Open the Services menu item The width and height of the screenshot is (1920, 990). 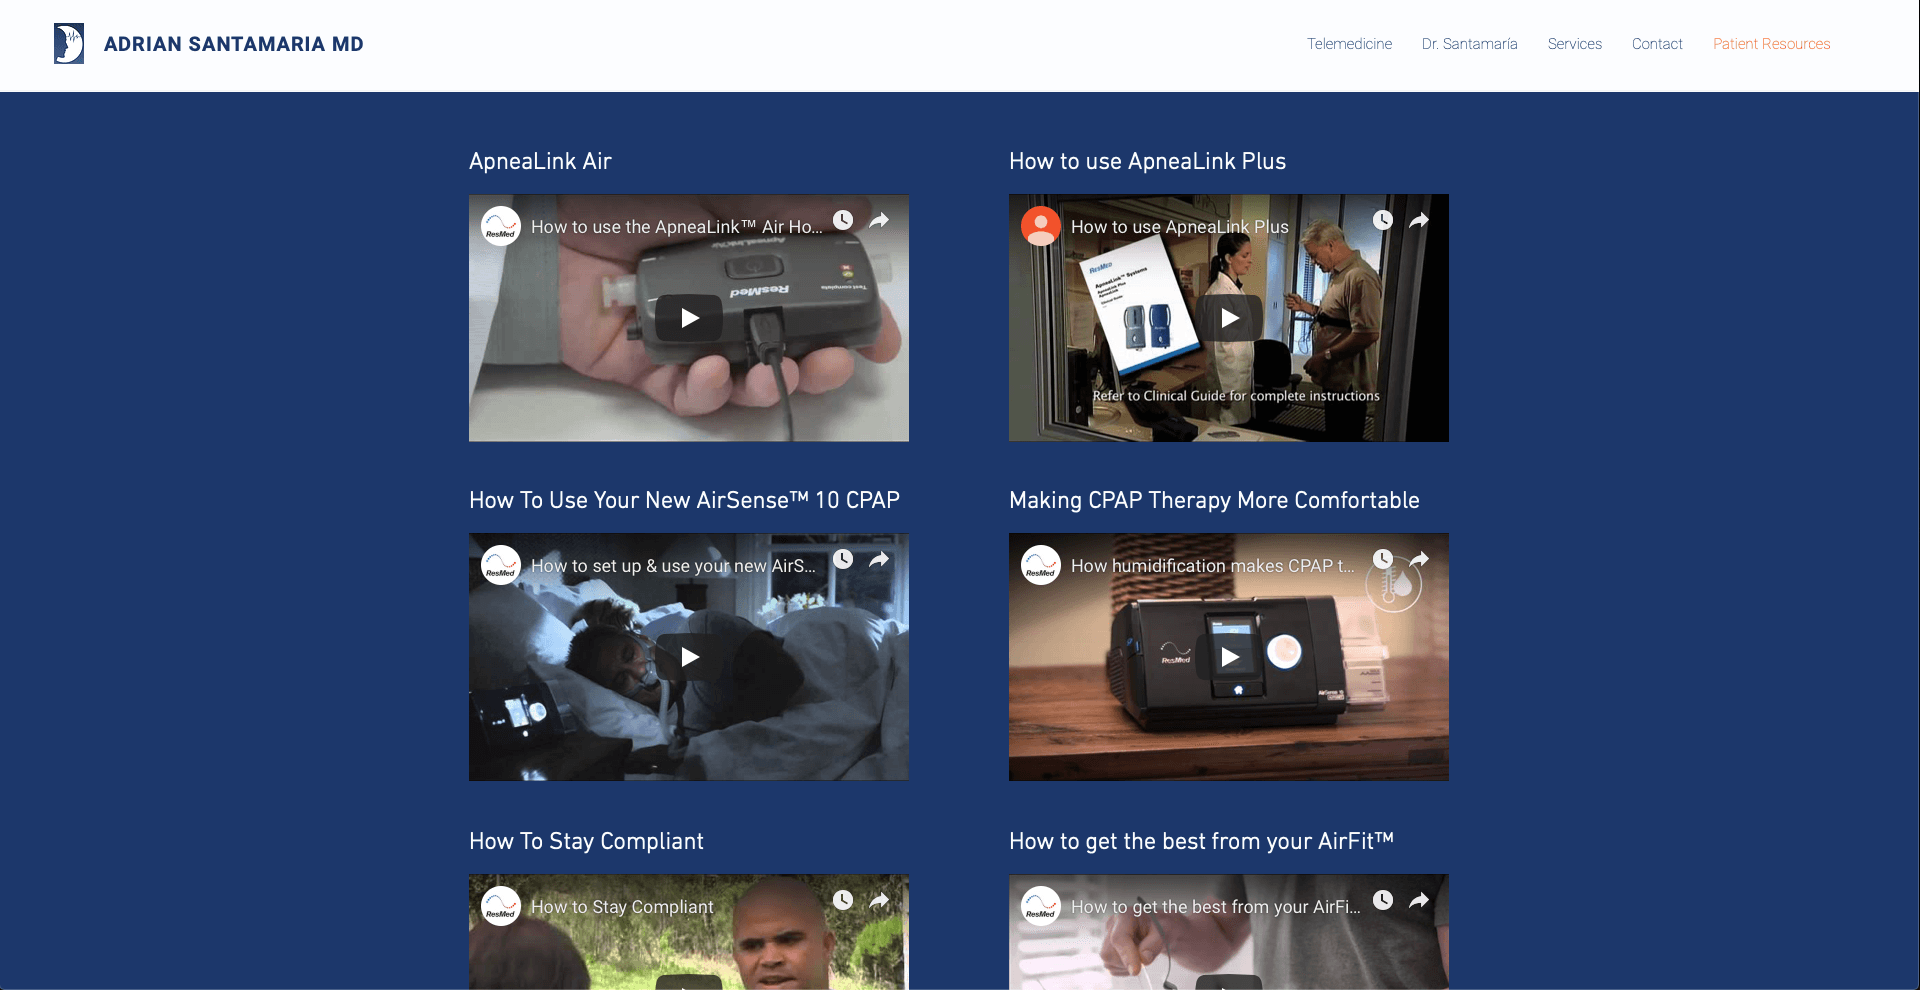(x=1574, y=44)
